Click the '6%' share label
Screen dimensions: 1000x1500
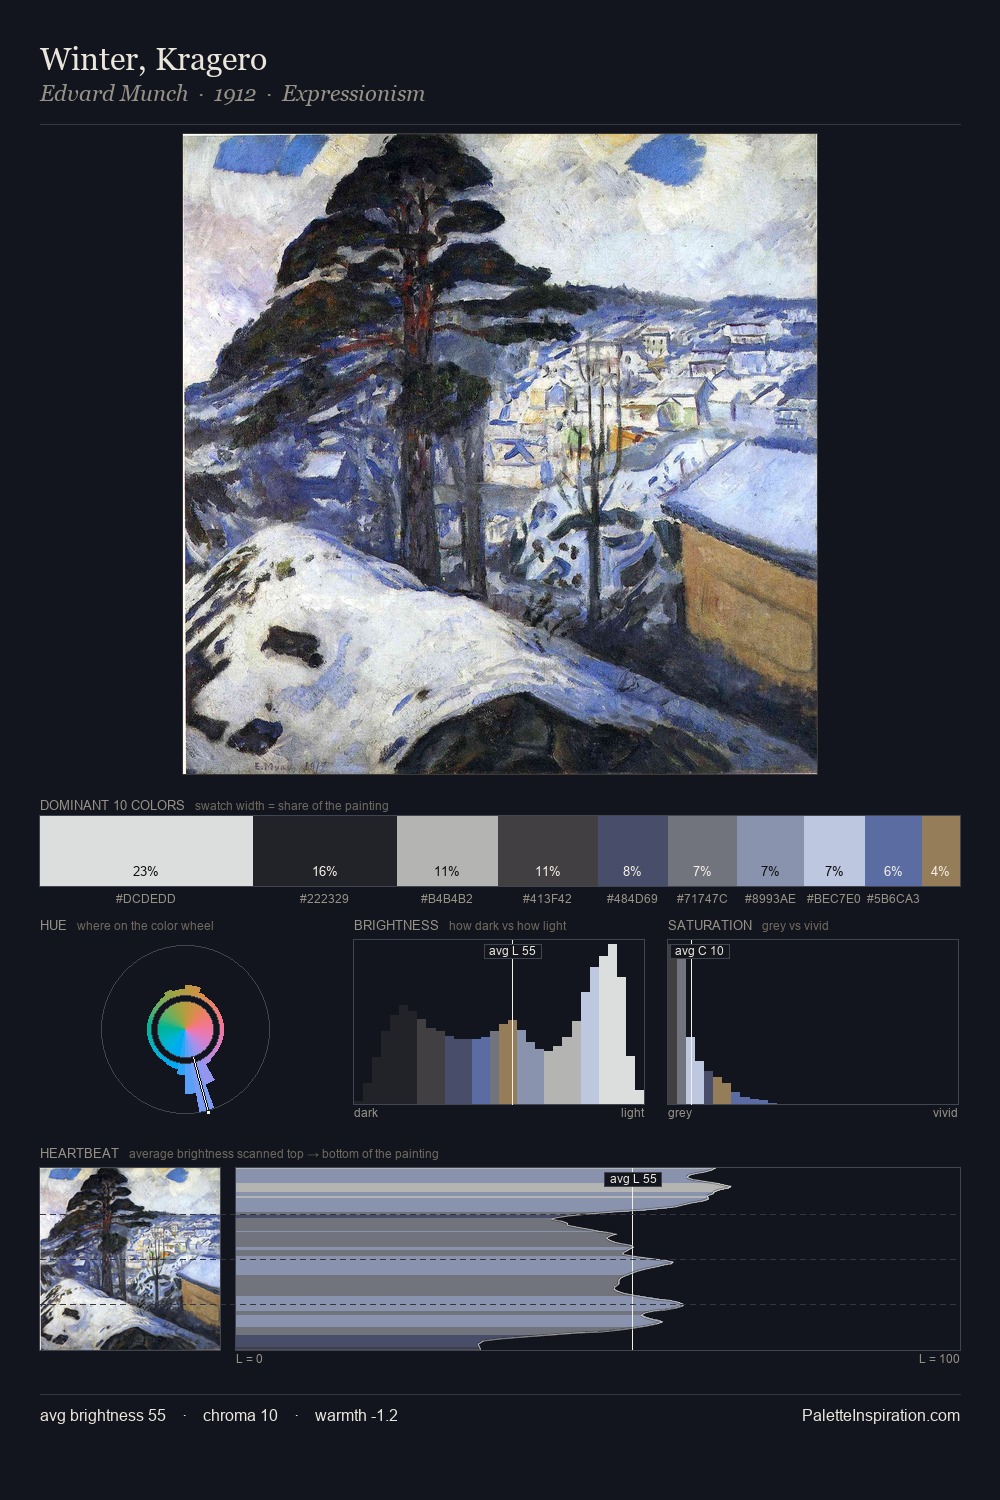(x=893, y=871)
